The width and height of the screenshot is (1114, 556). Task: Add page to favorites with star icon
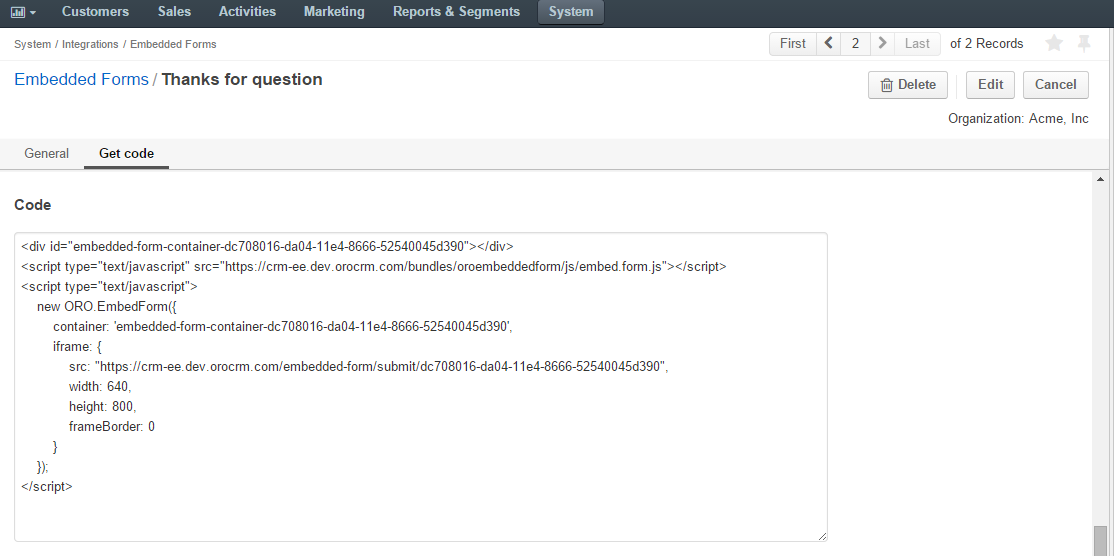[x=1054, y=43]
